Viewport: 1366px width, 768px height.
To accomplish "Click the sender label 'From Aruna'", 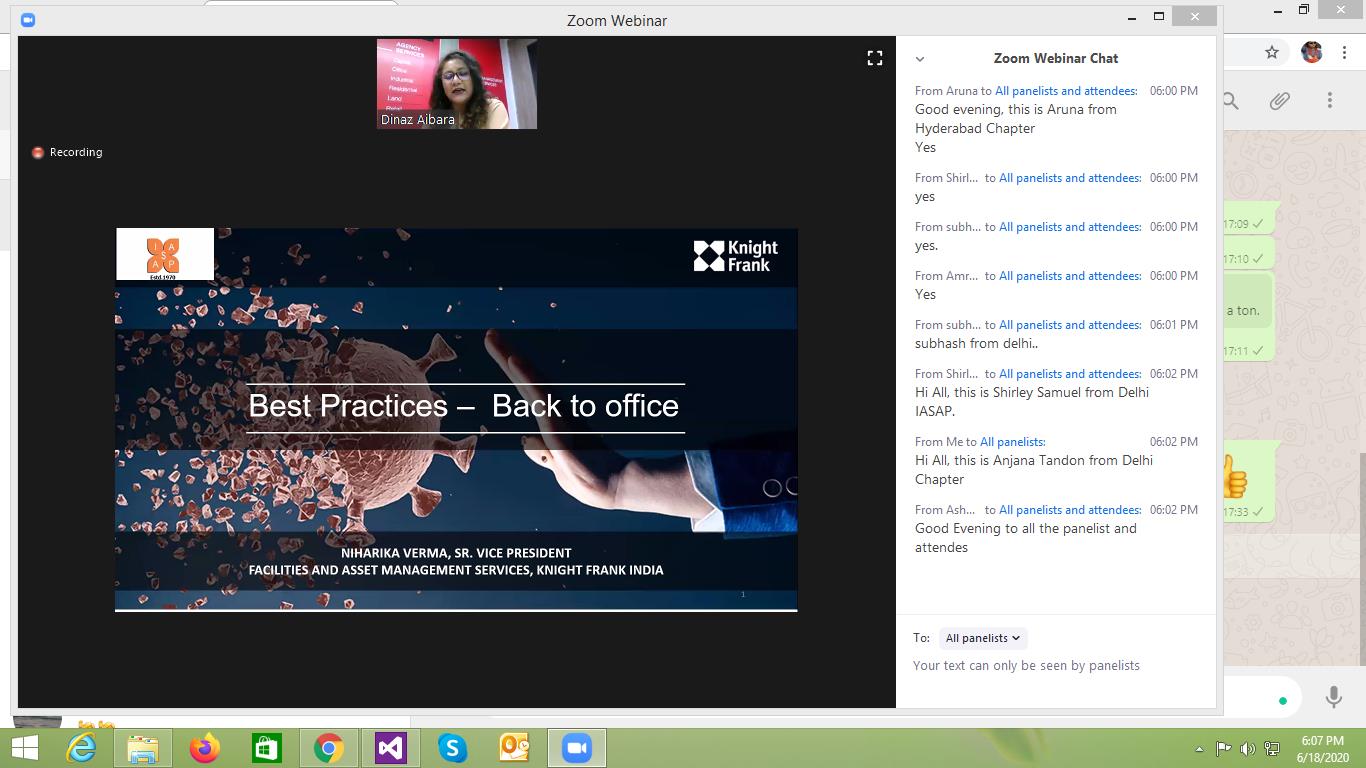I will (x=946, y=91).
